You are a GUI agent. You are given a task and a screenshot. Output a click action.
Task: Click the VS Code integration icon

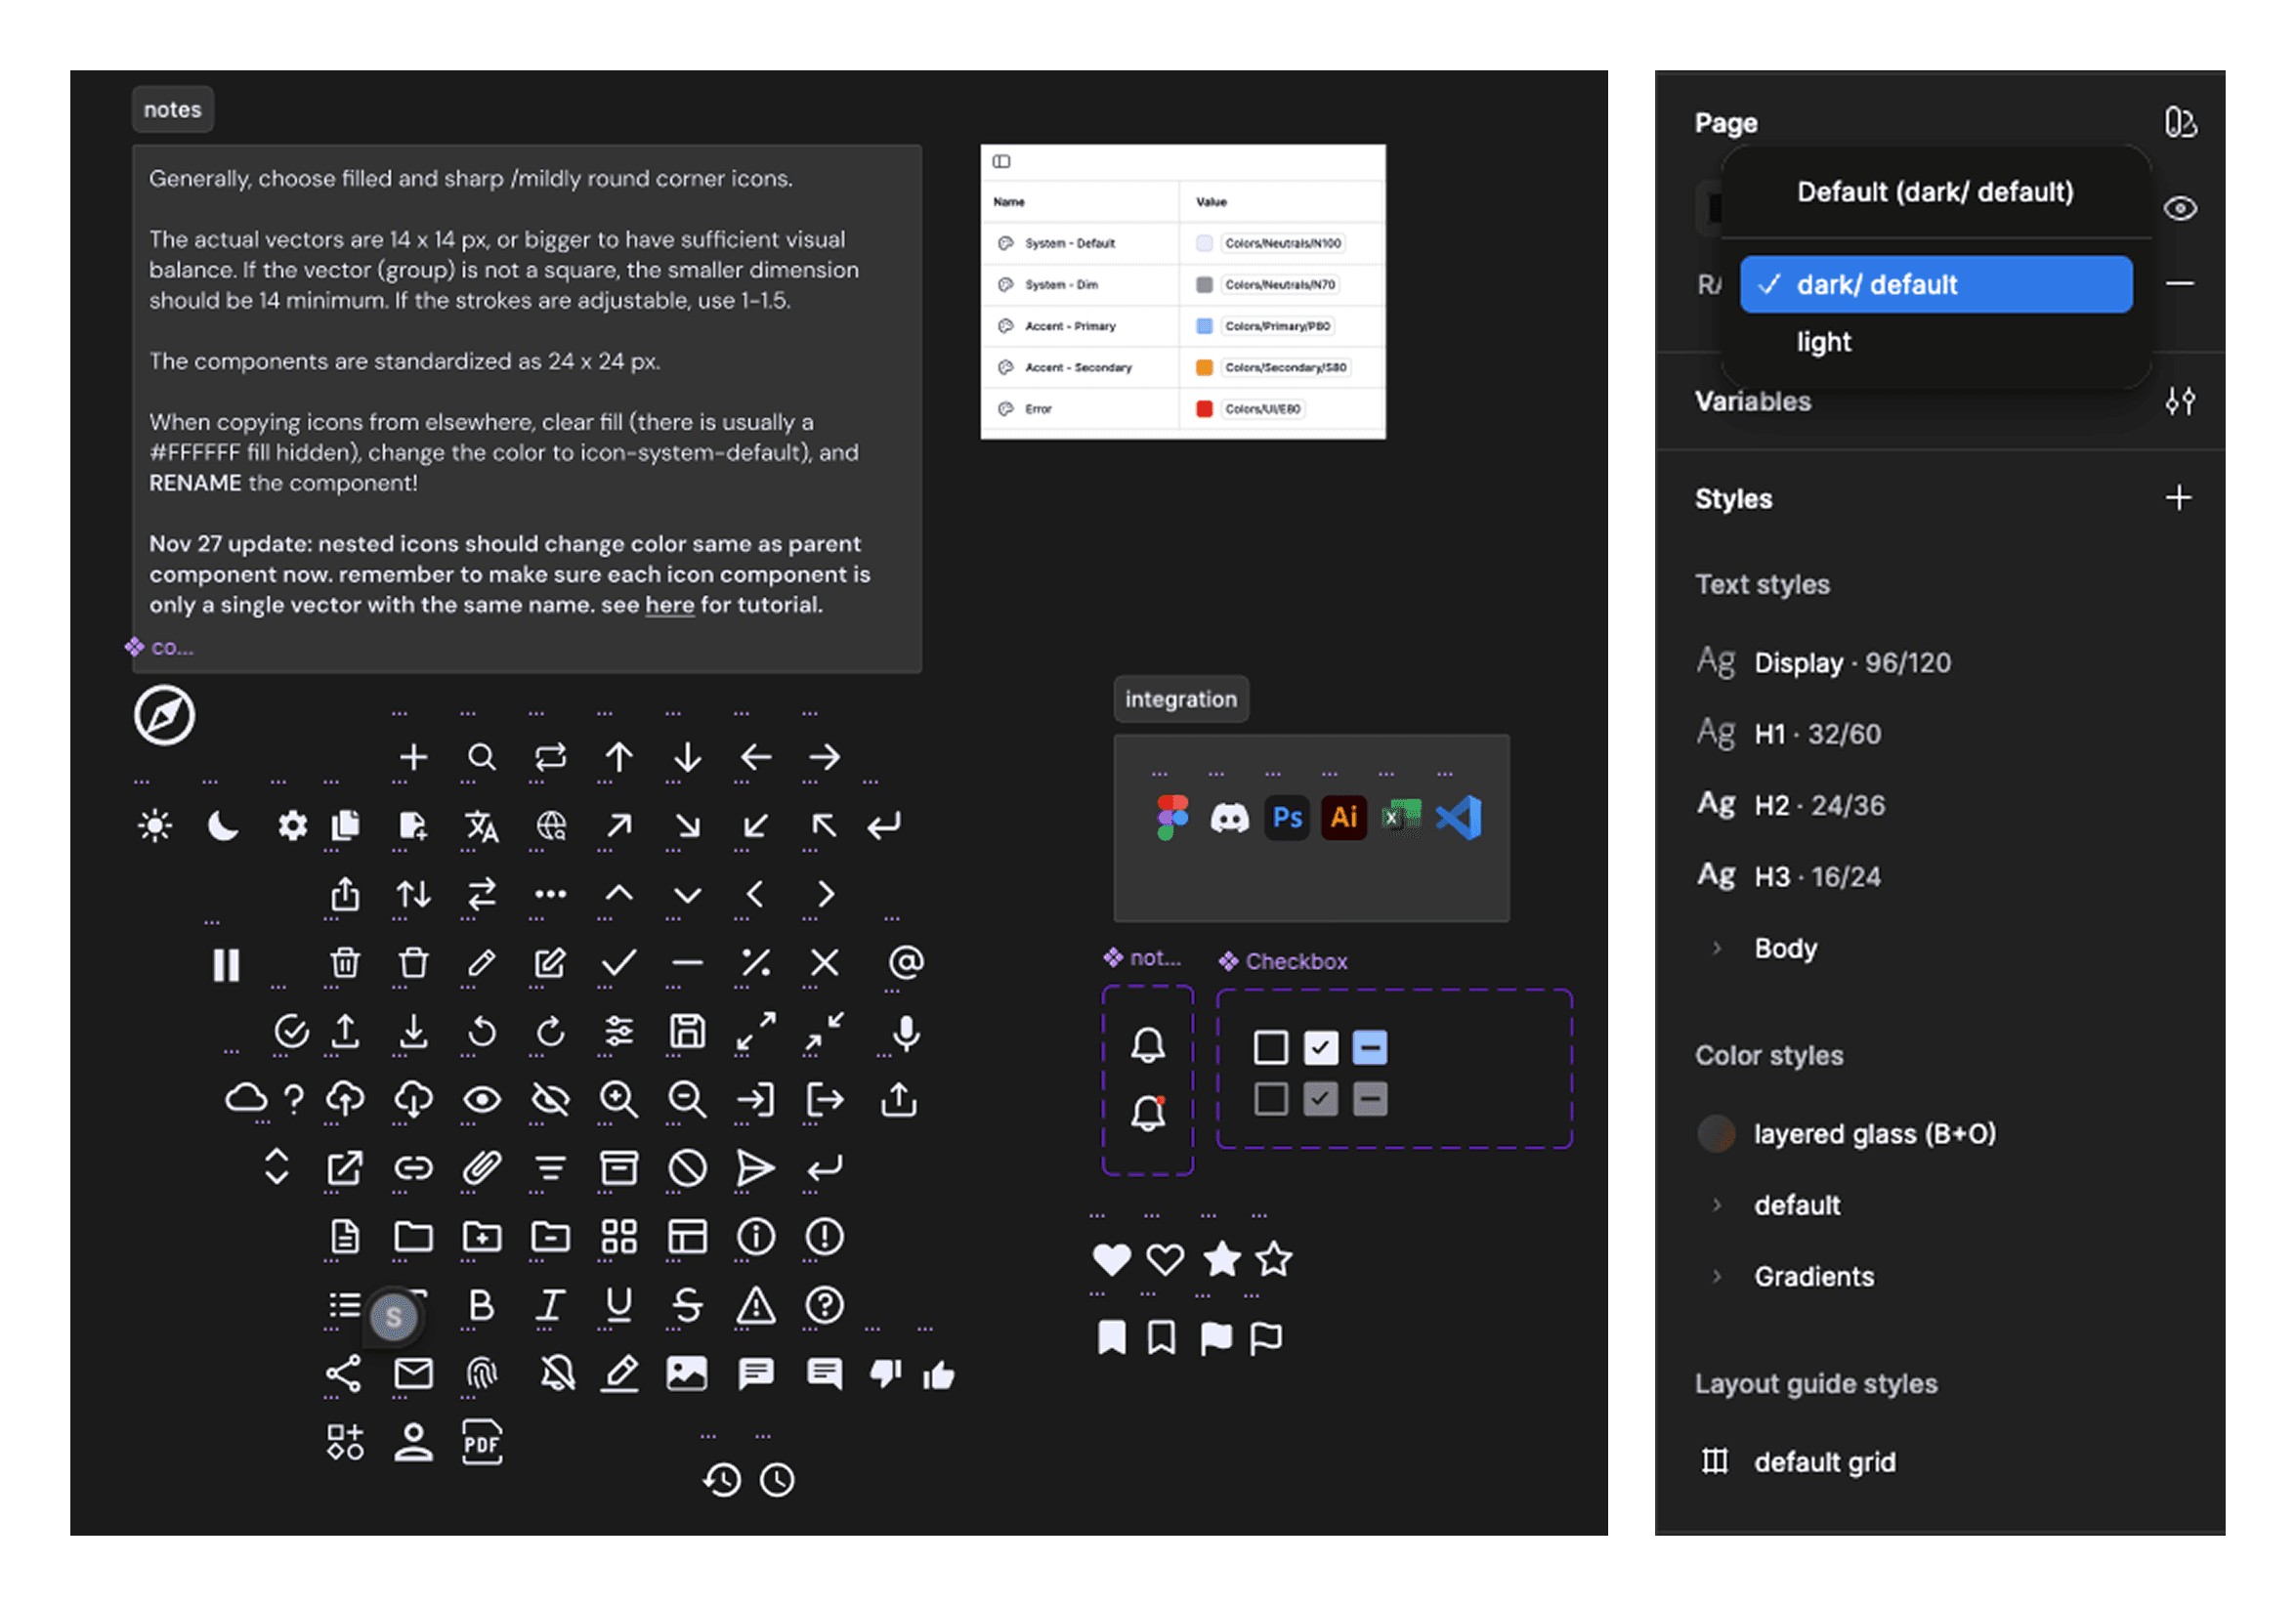pos(1459,818)
